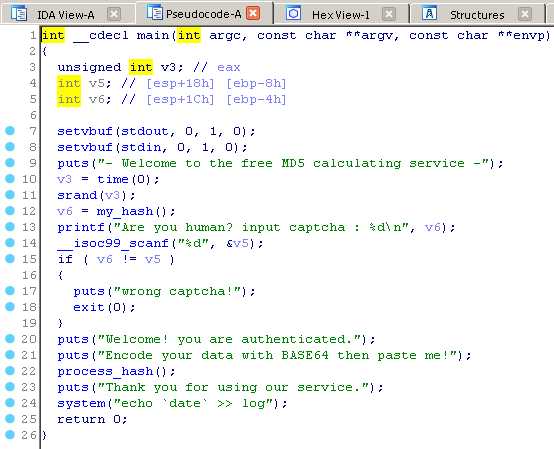This screenshot has width=554, height=449.
Task: Select the highlighted int keyword before v5
Action: click(x=69, y=83)
